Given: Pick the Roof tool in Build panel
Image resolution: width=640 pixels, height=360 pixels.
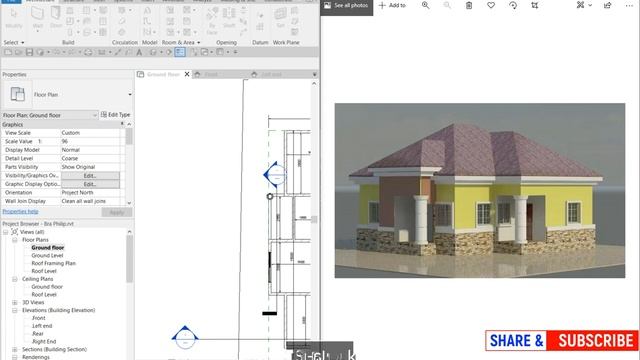Looking at the screenshot, I should tap(87, 11).
